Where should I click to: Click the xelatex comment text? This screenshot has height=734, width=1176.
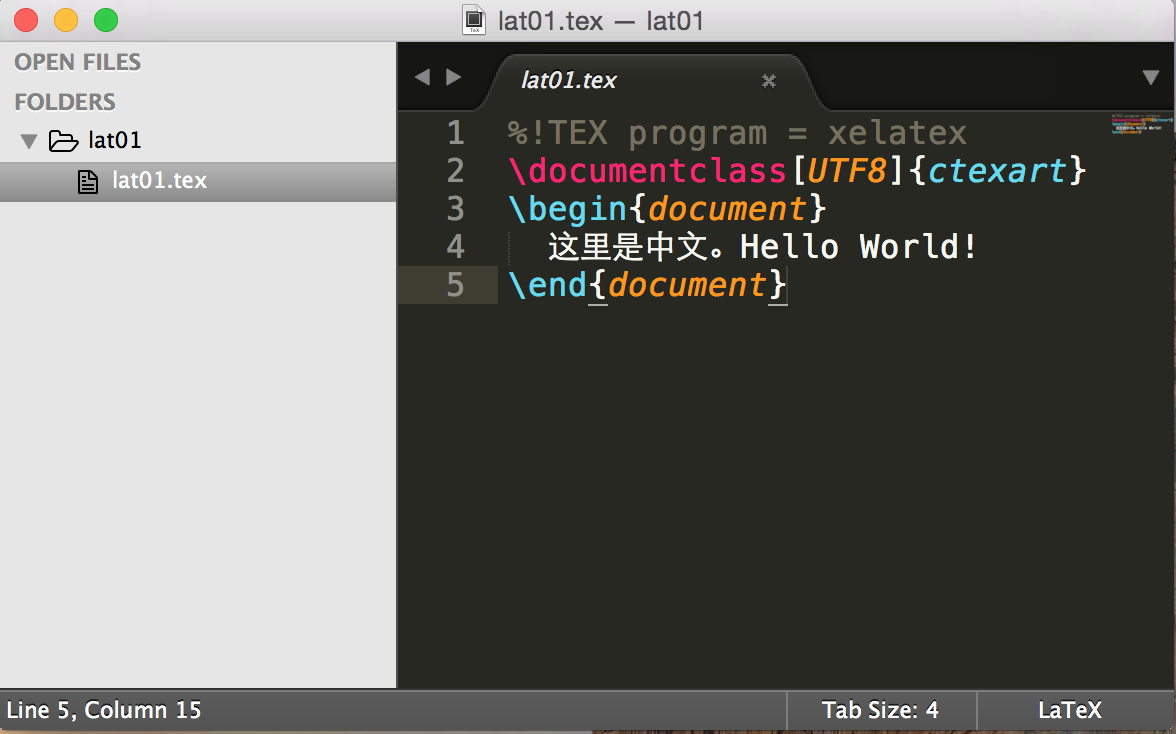[897, 133]
